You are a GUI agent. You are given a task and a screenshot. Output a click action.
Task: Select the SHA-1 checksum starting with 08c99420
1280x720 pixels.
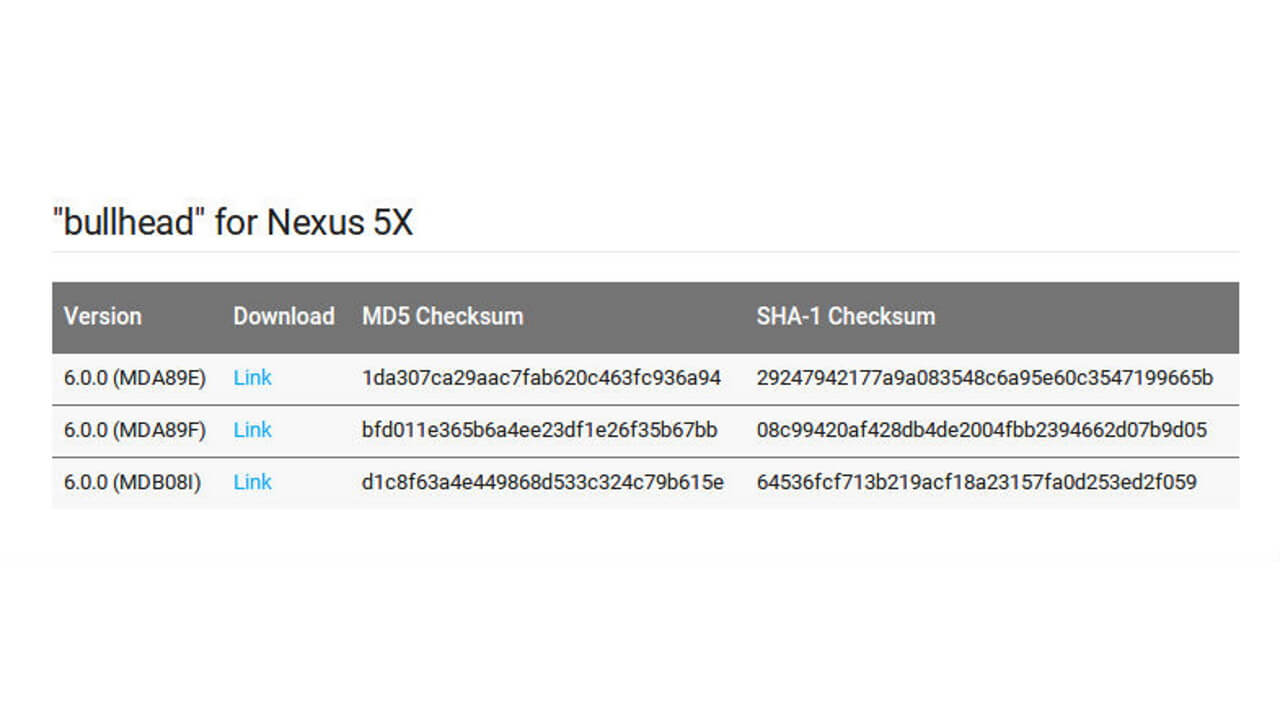pyautogui.click(x=981, y=430)
